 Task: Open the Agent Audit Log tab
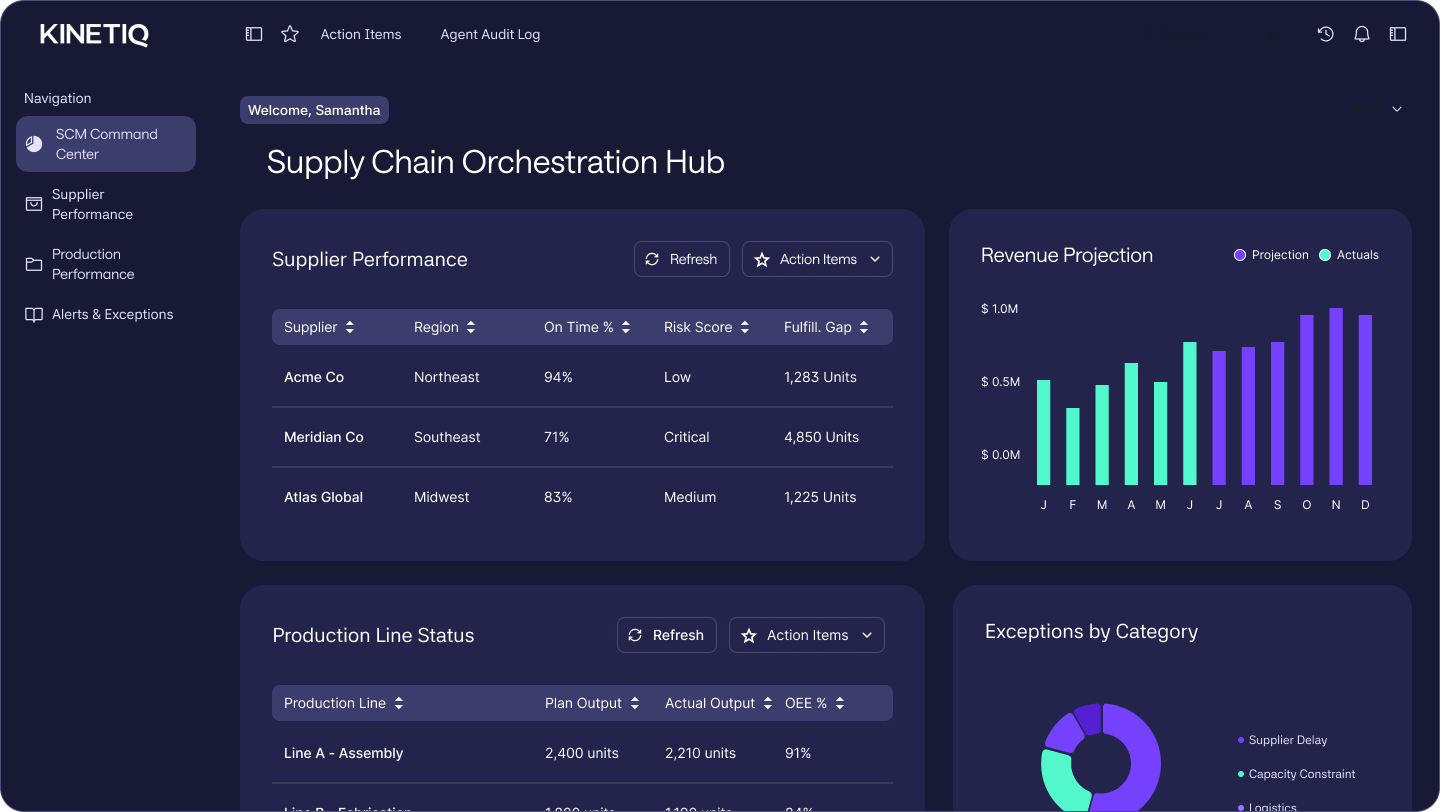click(490, 34)
